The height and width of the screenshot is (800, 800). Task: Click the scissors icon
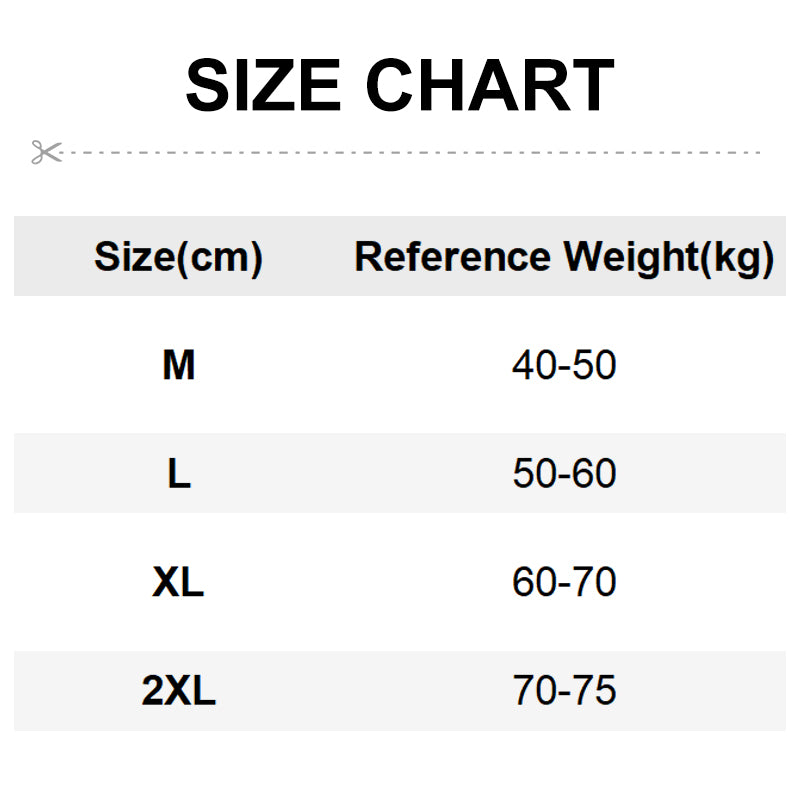46,153
